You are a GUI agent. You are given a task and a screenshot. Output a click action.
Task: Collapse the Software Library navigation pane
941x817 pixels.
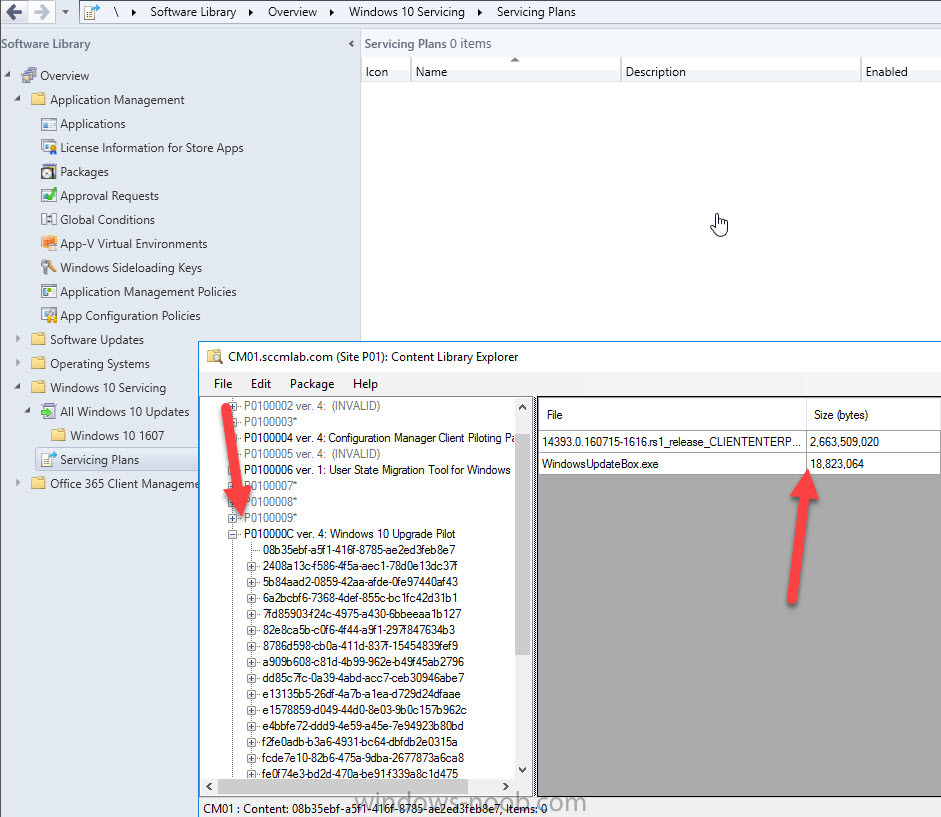tap(351, 44)
